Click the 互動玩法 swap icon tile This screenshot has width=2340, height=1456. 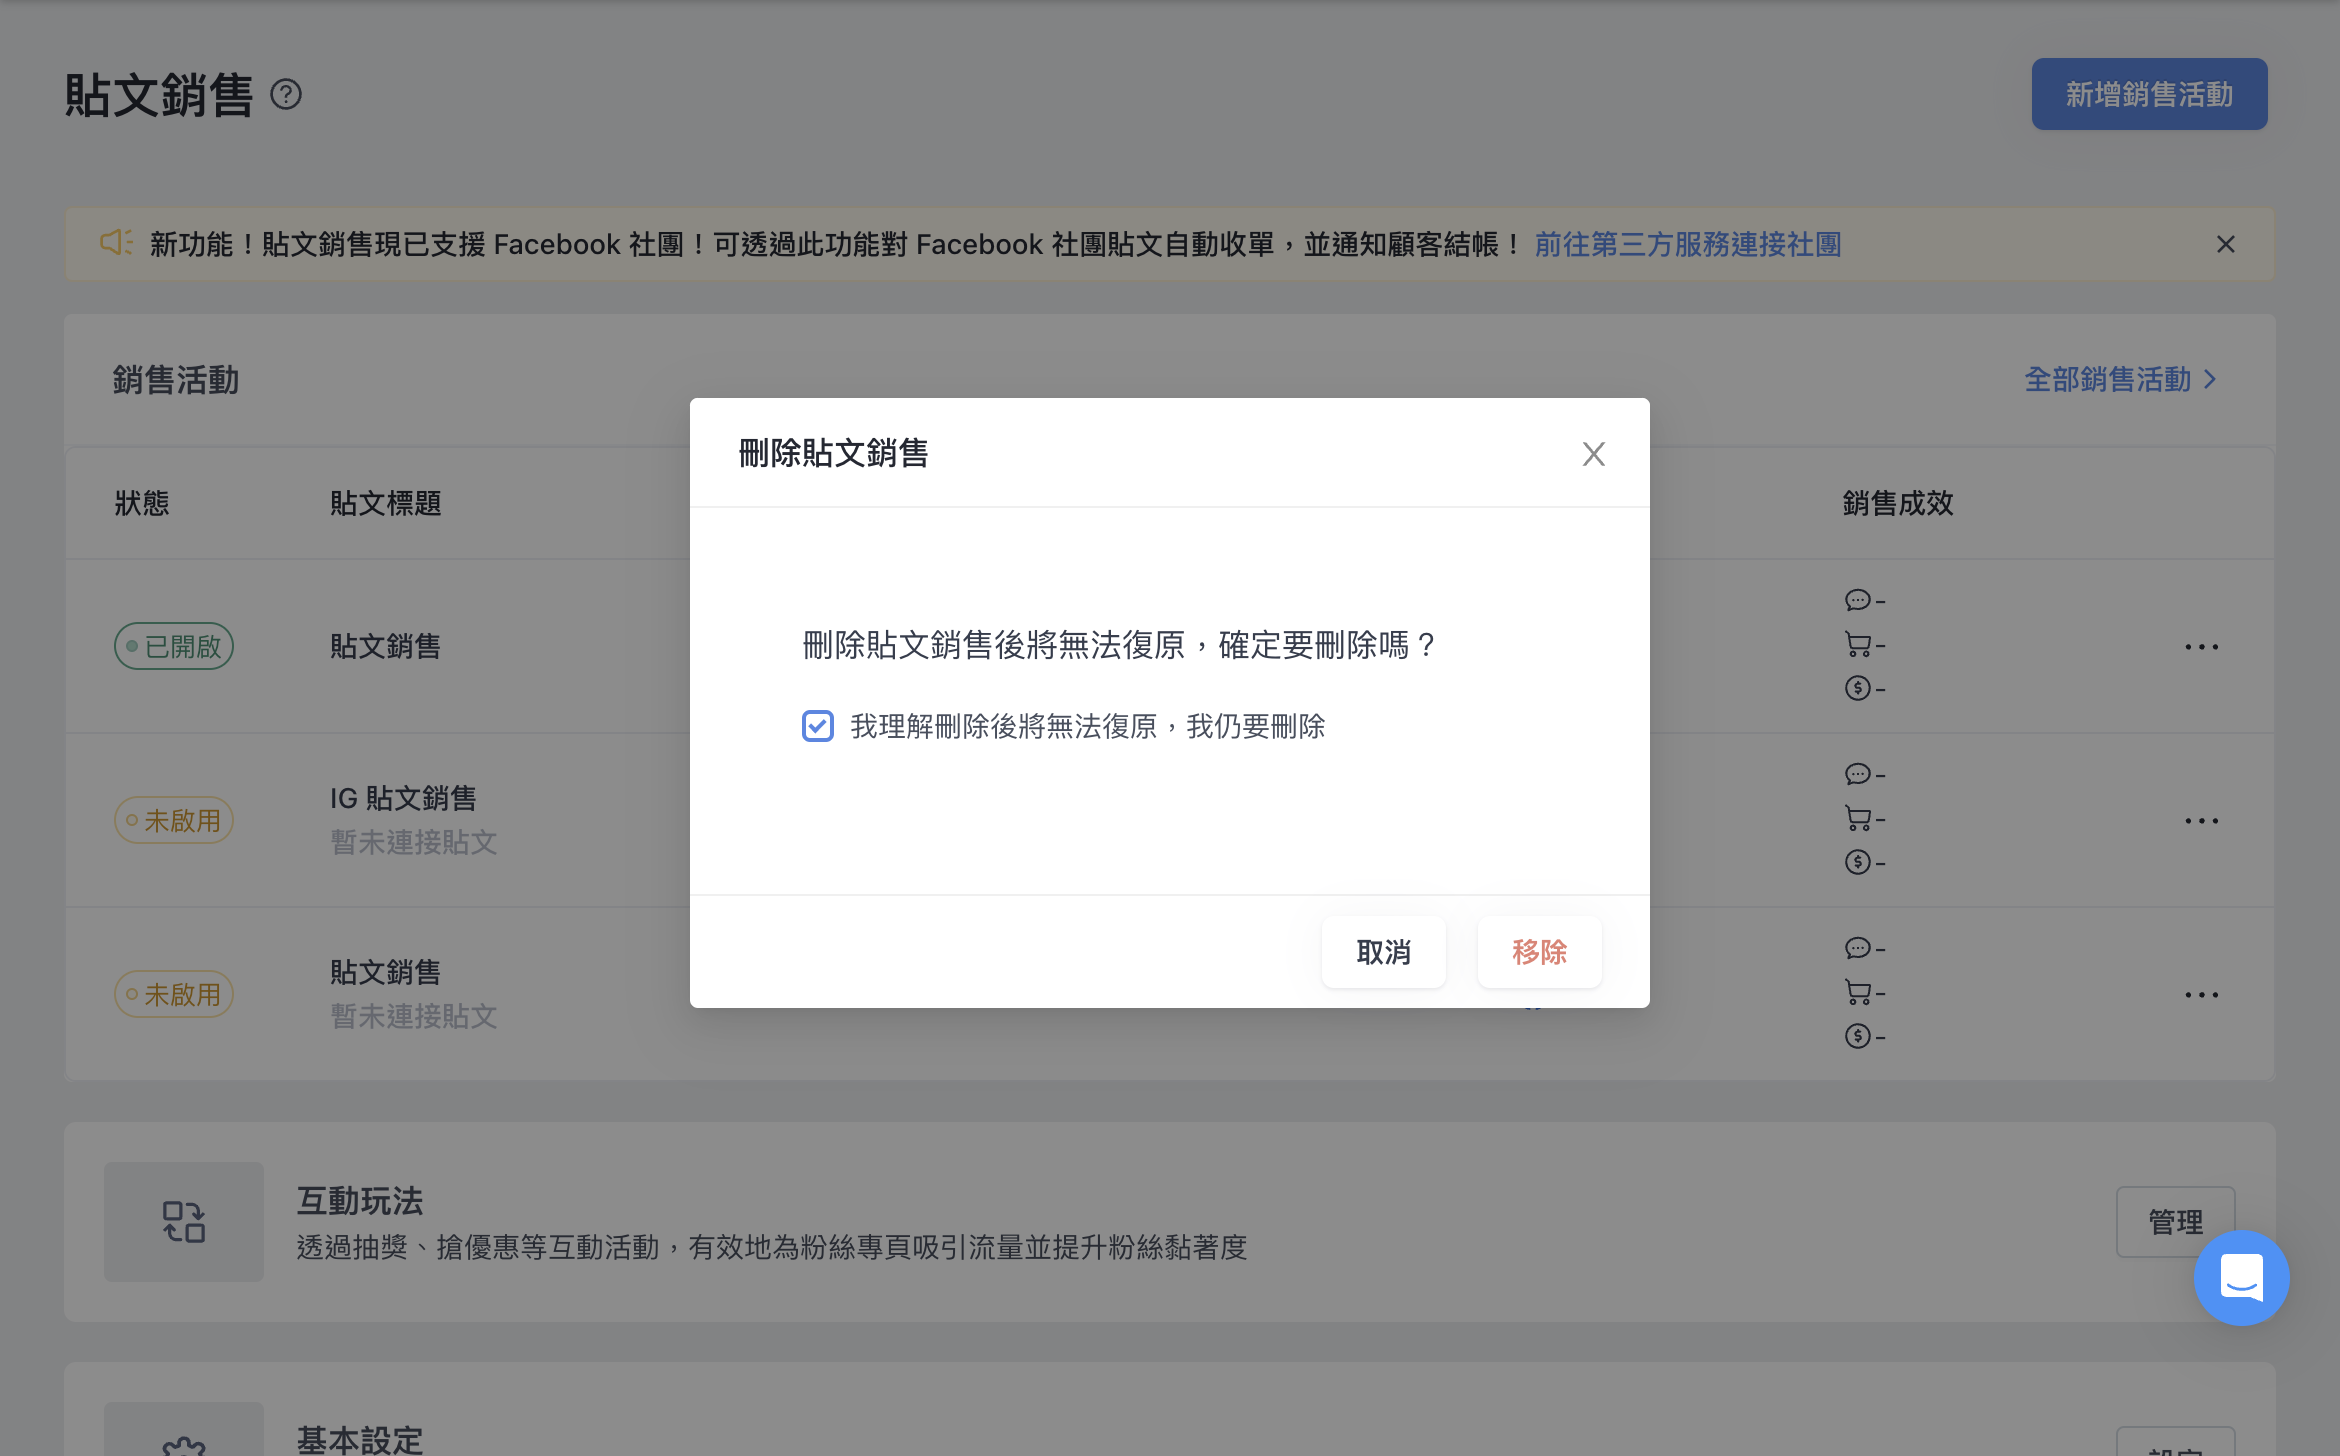[x=184, y=1222]
